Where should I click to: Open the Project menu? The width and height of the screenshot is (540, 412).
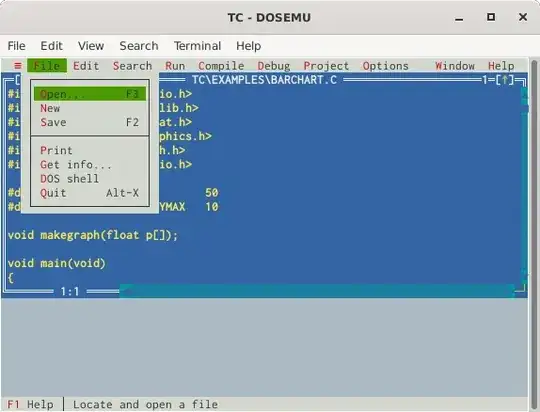pos(326,65)
